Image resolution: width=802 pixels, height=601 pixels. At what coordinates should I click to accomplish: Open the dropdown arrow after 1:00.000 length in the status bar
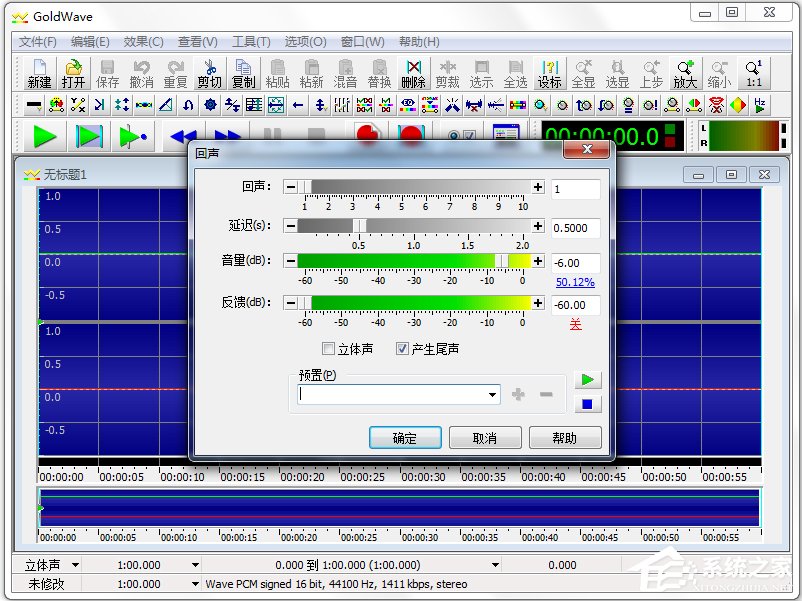click(x=195, y=565)
